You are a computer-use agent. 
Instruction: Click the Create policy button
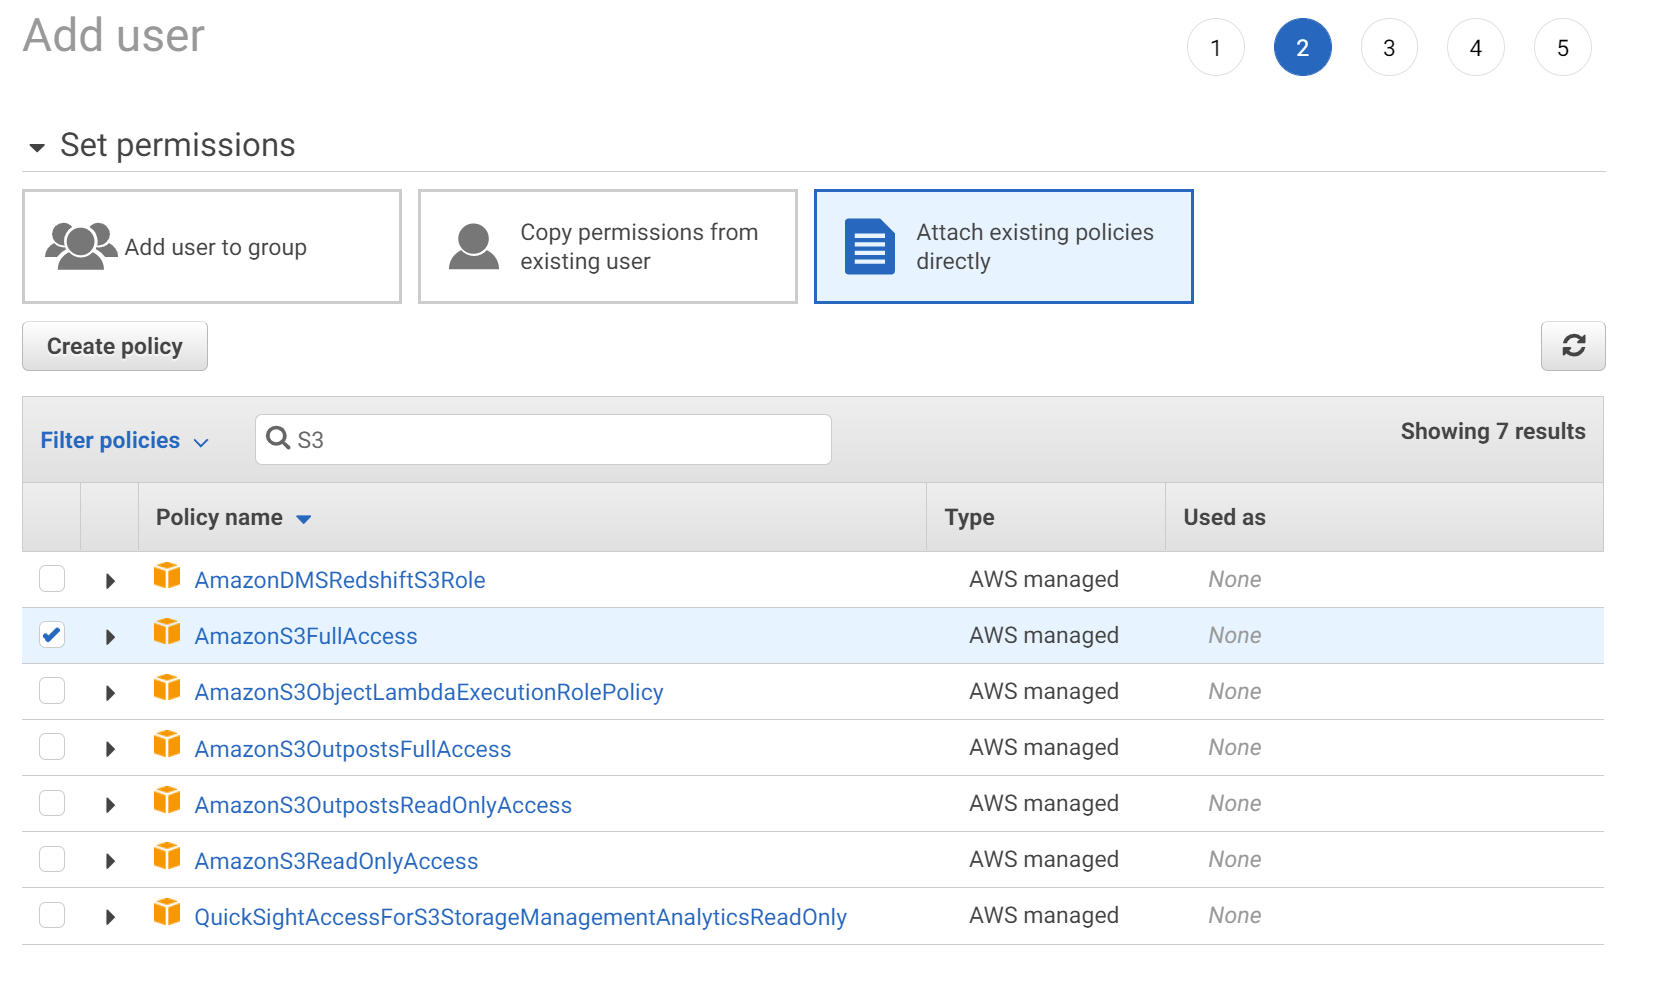[x=115, y=346]
